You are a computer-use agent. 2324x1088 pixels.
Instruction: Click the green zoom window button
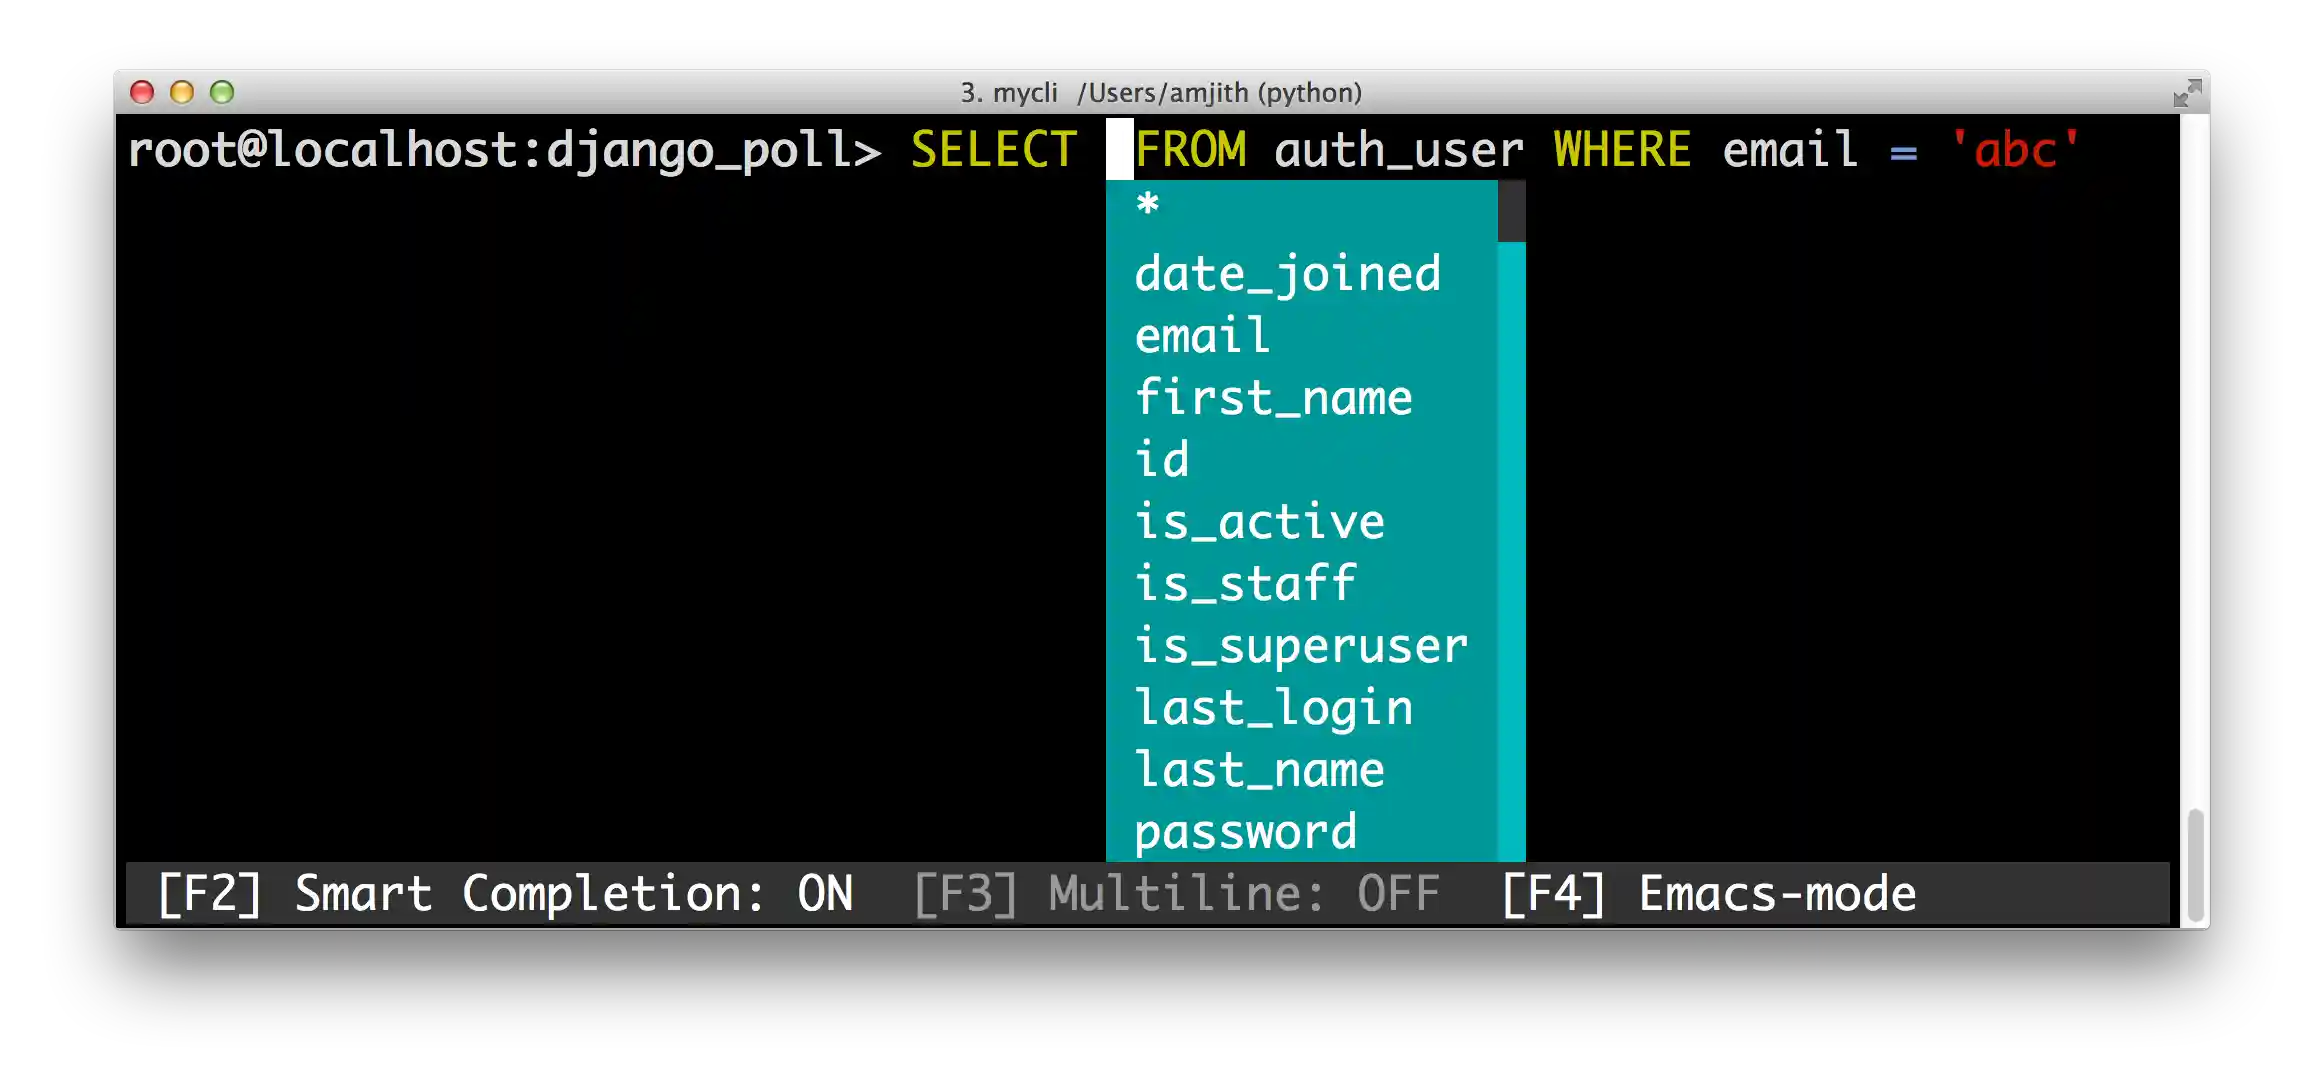[222, 93]
